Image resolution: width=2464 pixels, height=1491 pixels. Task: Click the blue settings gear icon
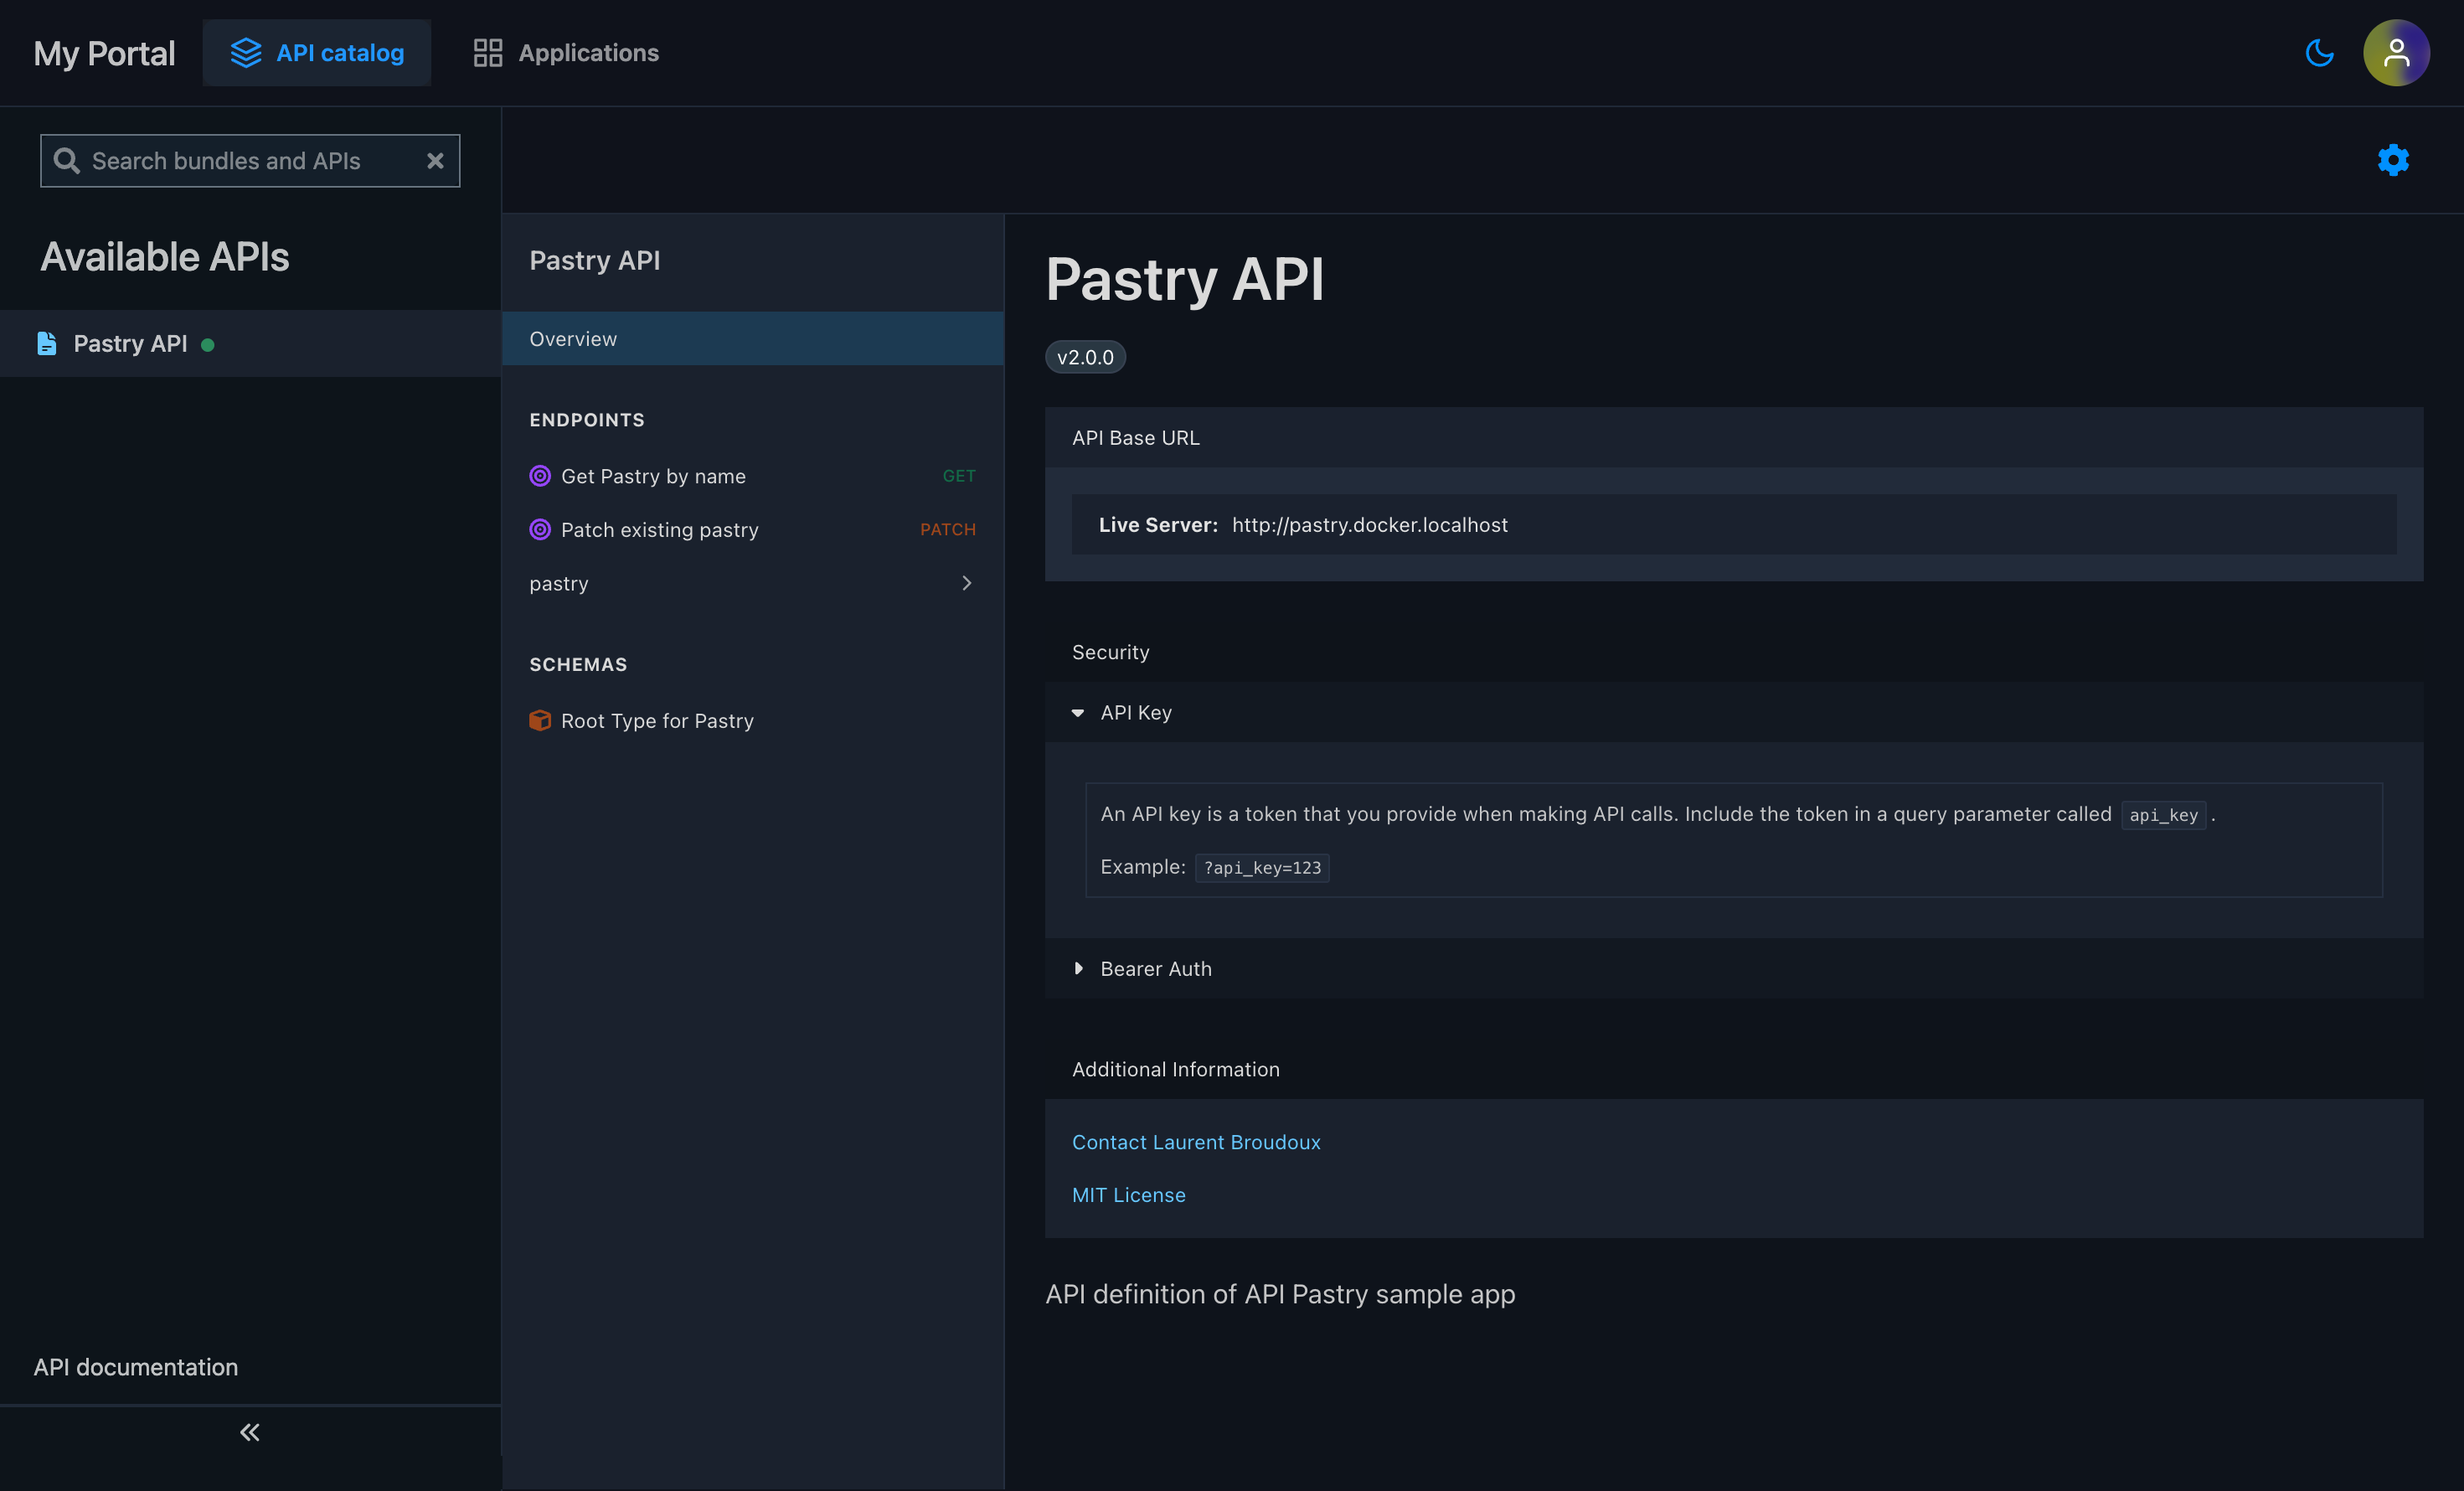point(2393,160)
